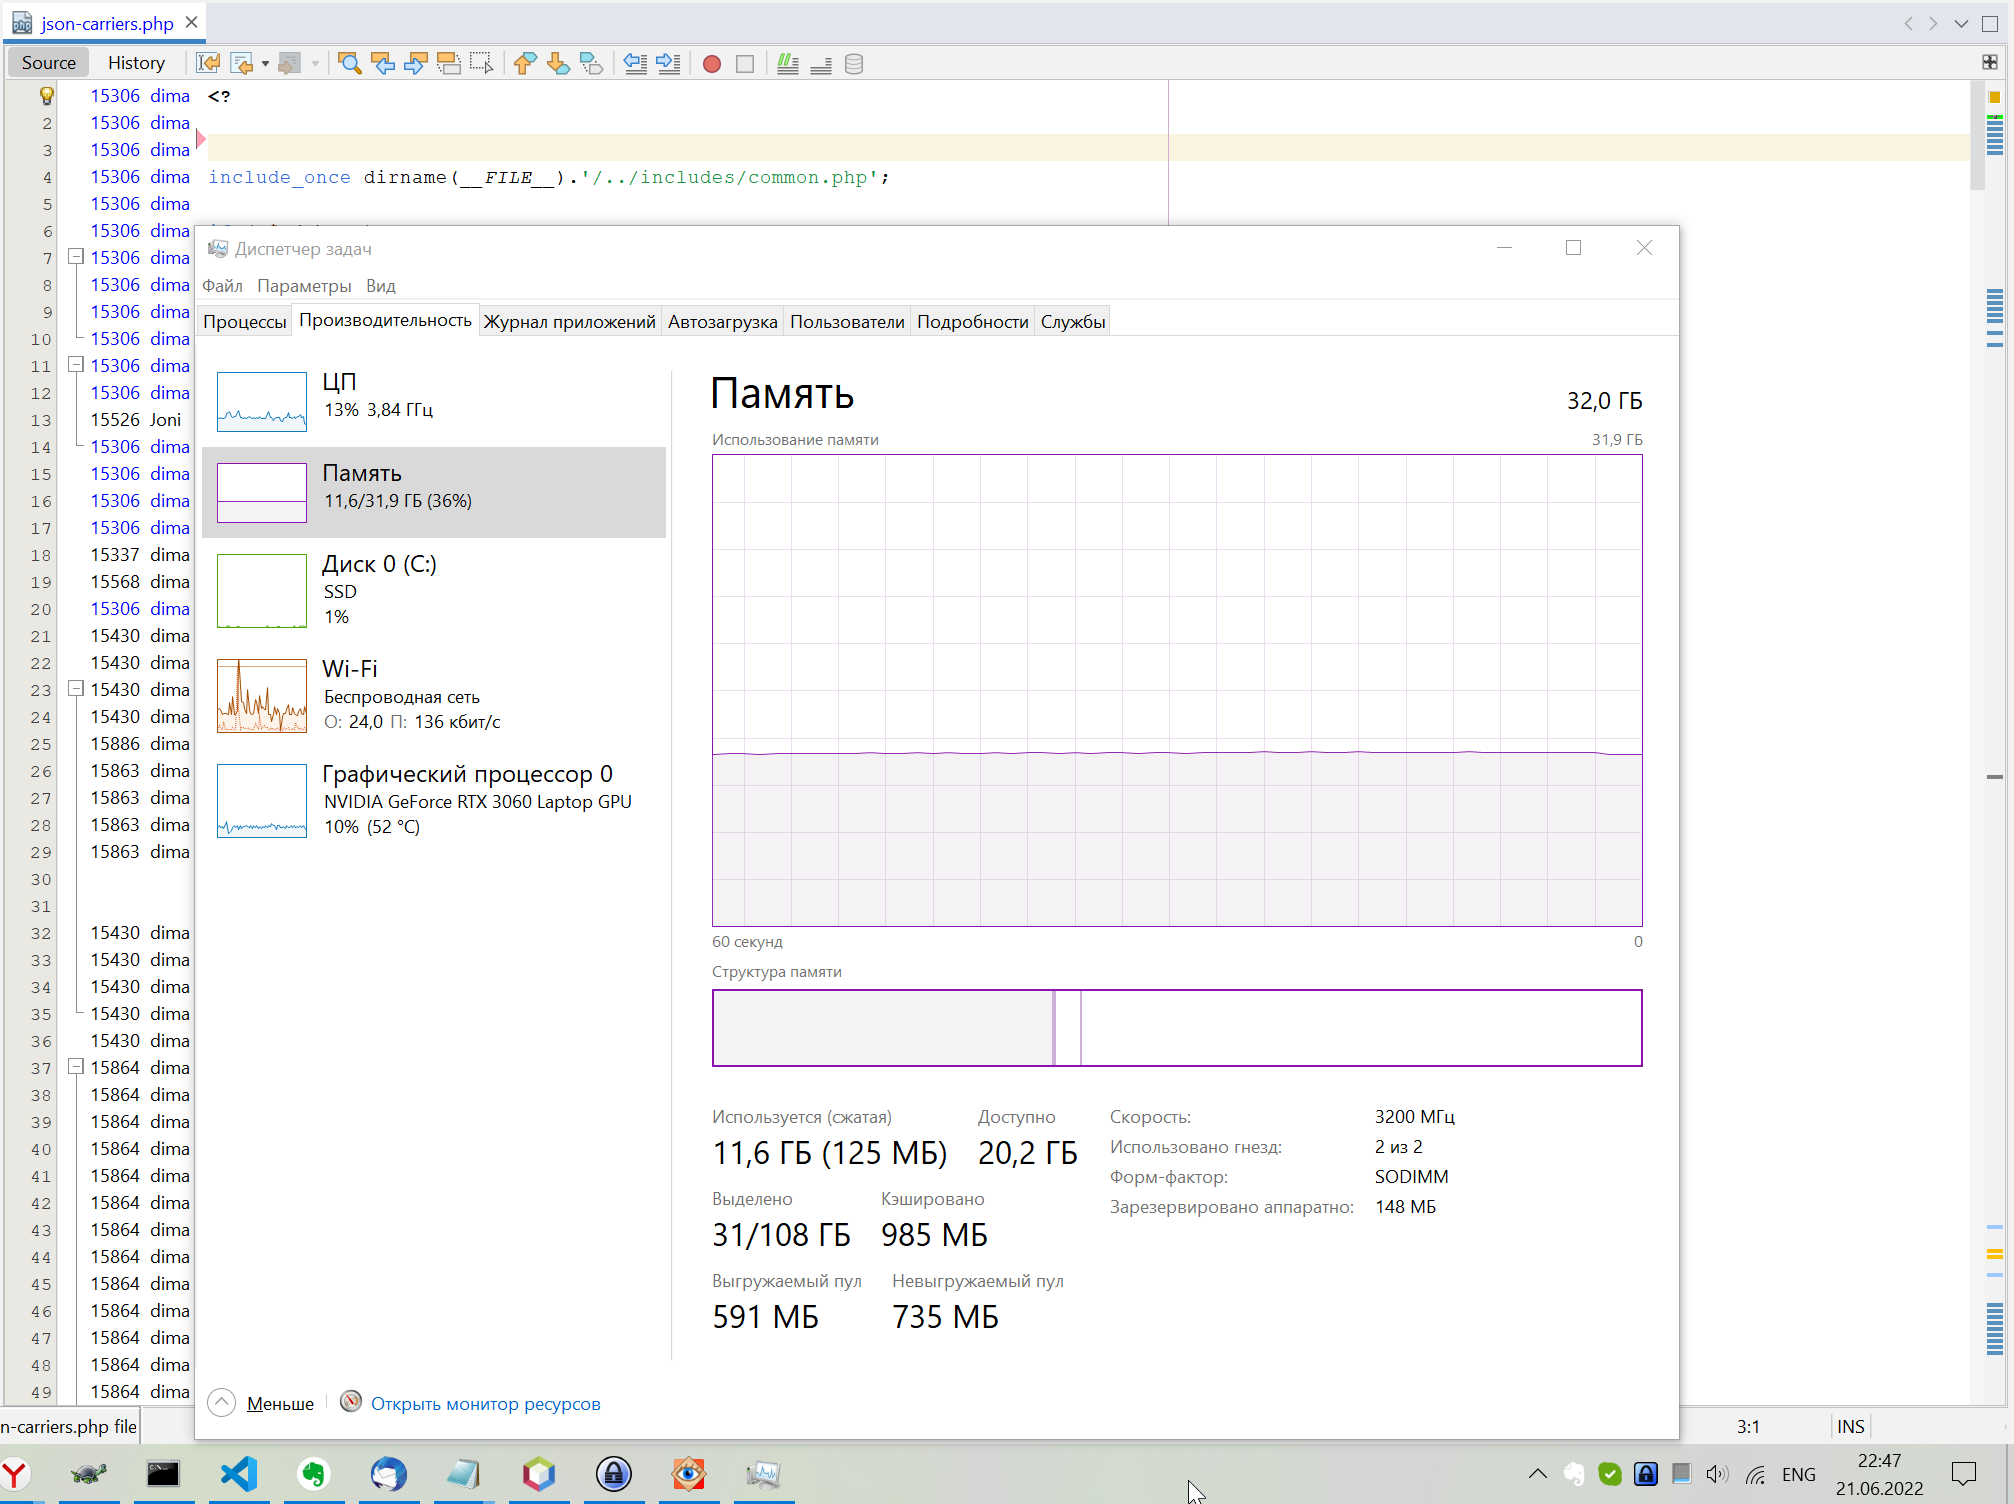The image size is (2014, 1504).
Task: Click the Toggle Rectangular Selection icon
Action: (x=482, y=64)
